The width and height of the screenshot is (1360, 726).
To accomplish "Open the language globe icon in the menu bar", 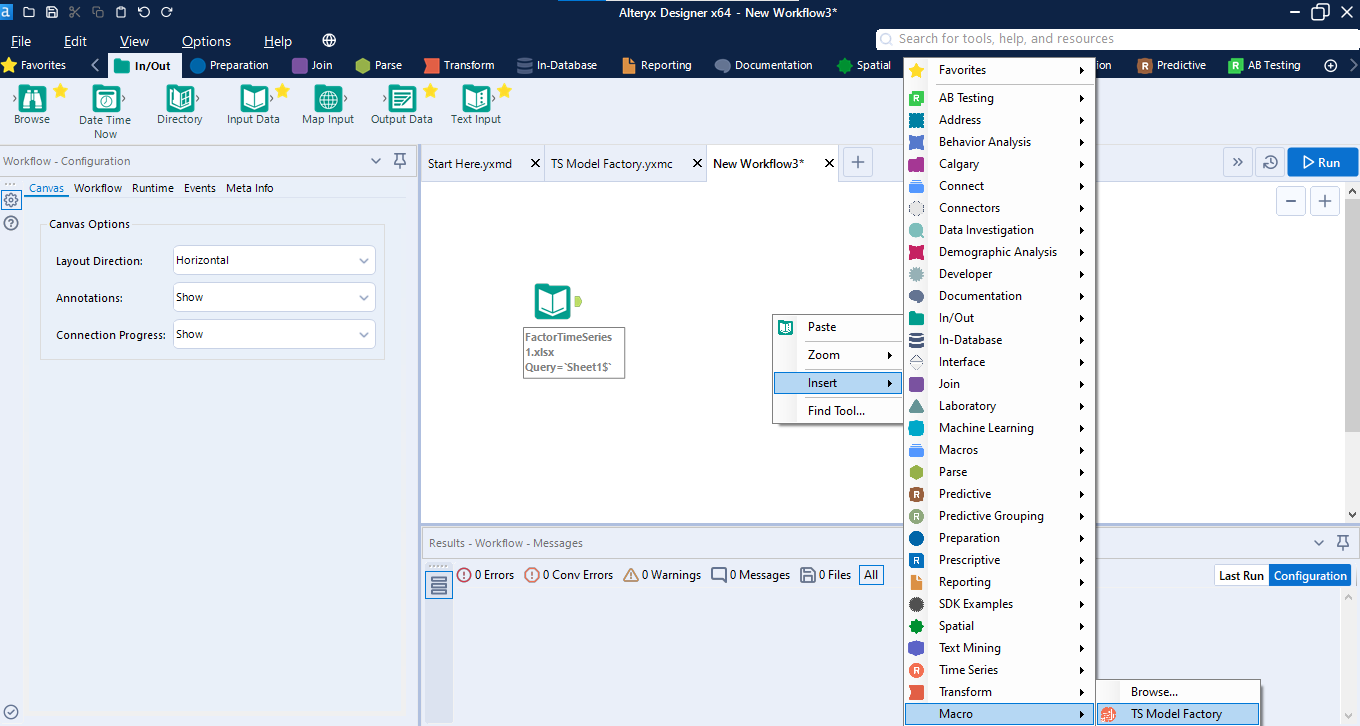I will point(328,41).
